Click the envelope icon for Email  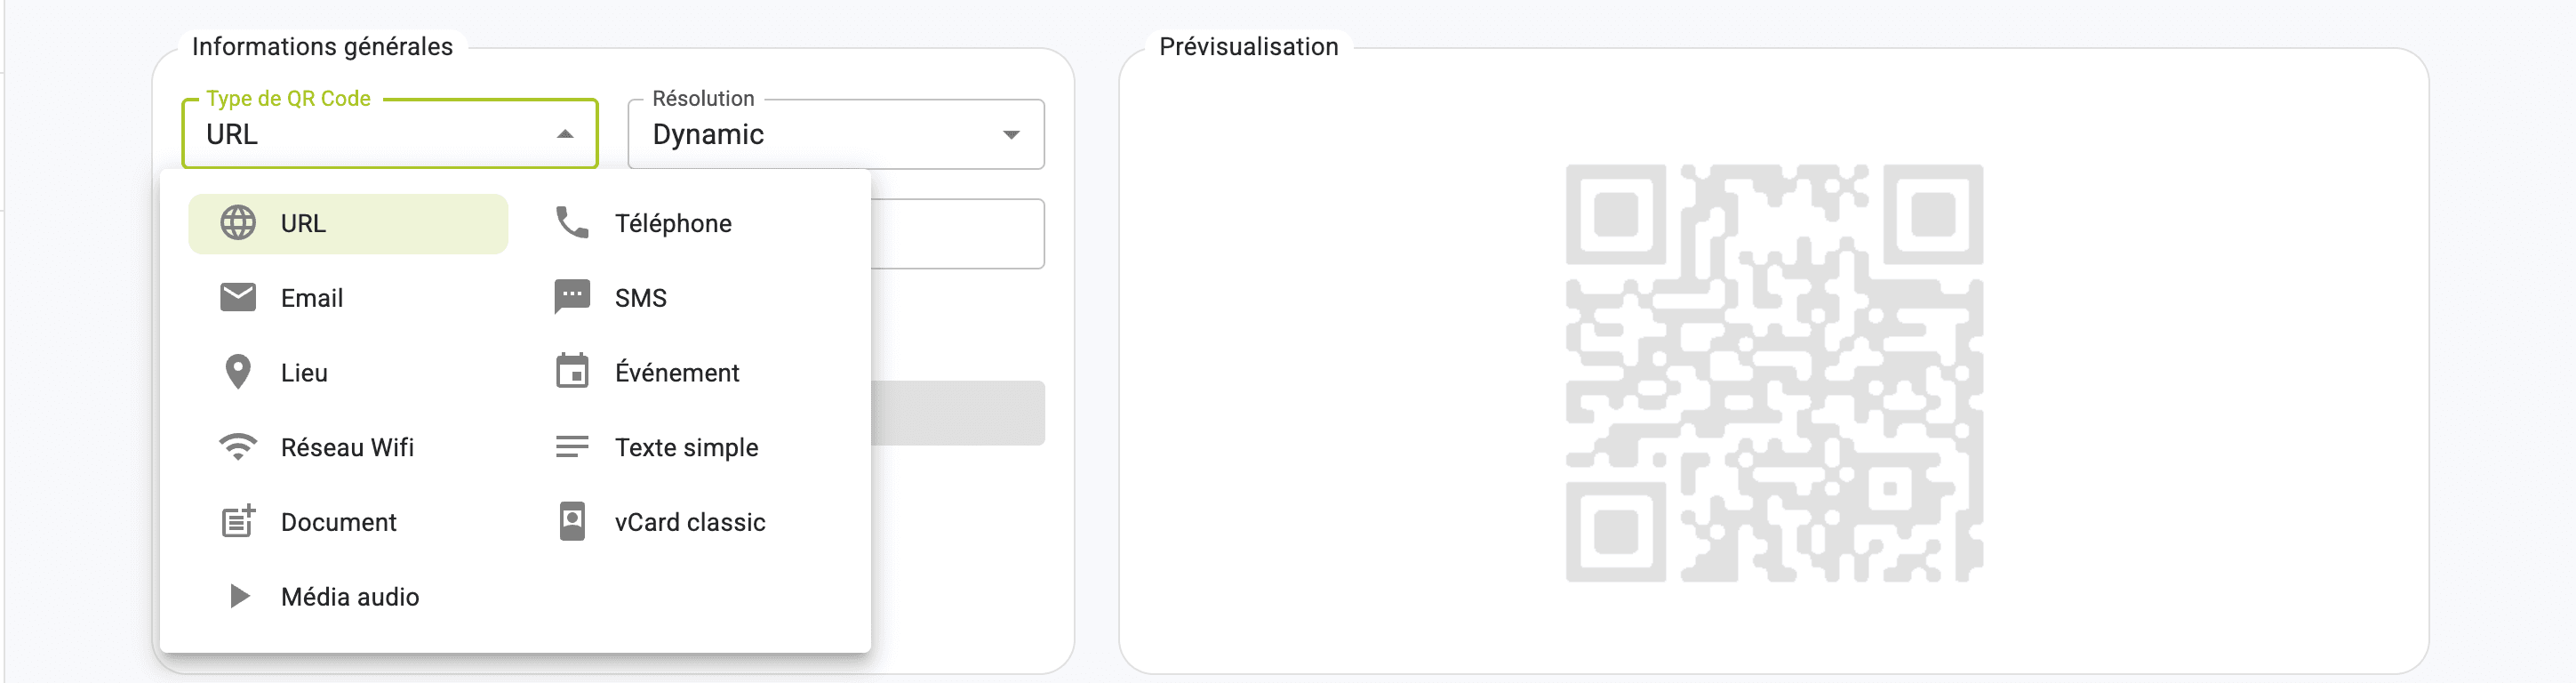[x=238, y=298]
